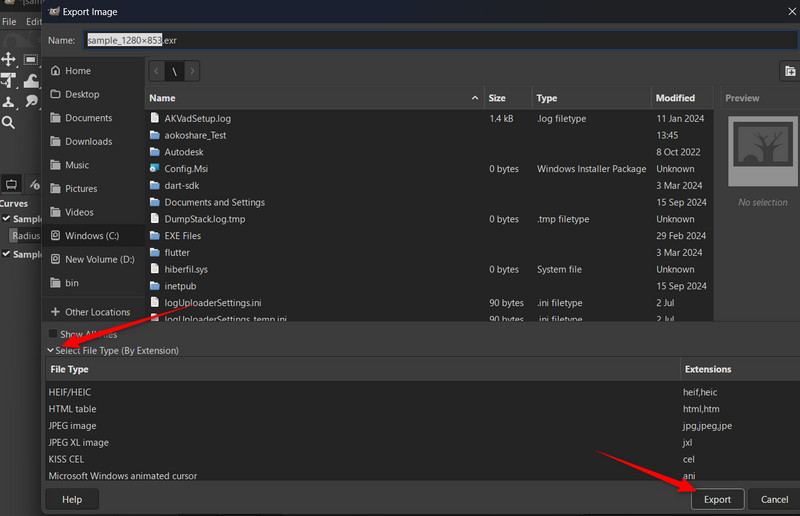Open Videos in the places sidebar
Image resolution: width=800 pixels, height=516 pixels.
[93, 212]
